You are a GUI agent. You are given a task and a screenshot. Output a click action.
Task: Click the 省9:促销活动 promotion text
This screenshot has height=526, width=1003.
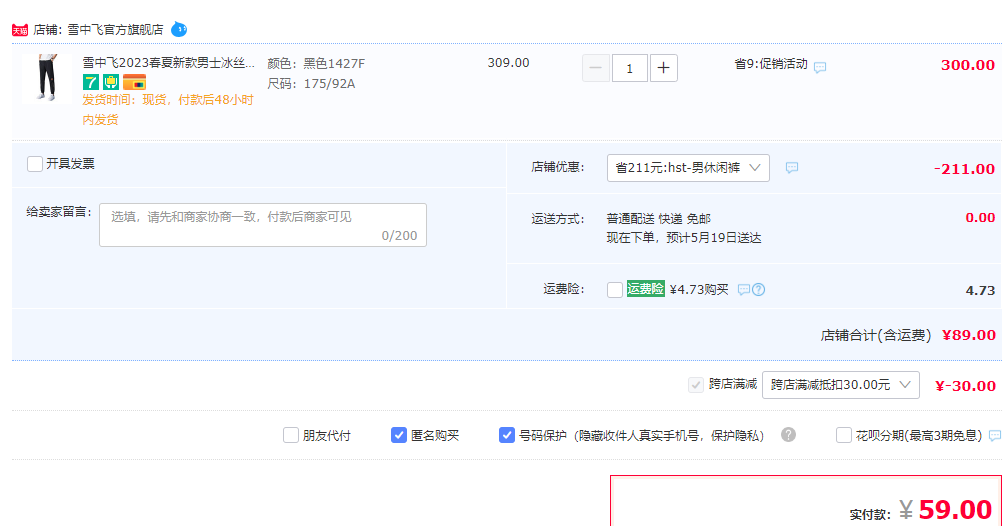771,64
